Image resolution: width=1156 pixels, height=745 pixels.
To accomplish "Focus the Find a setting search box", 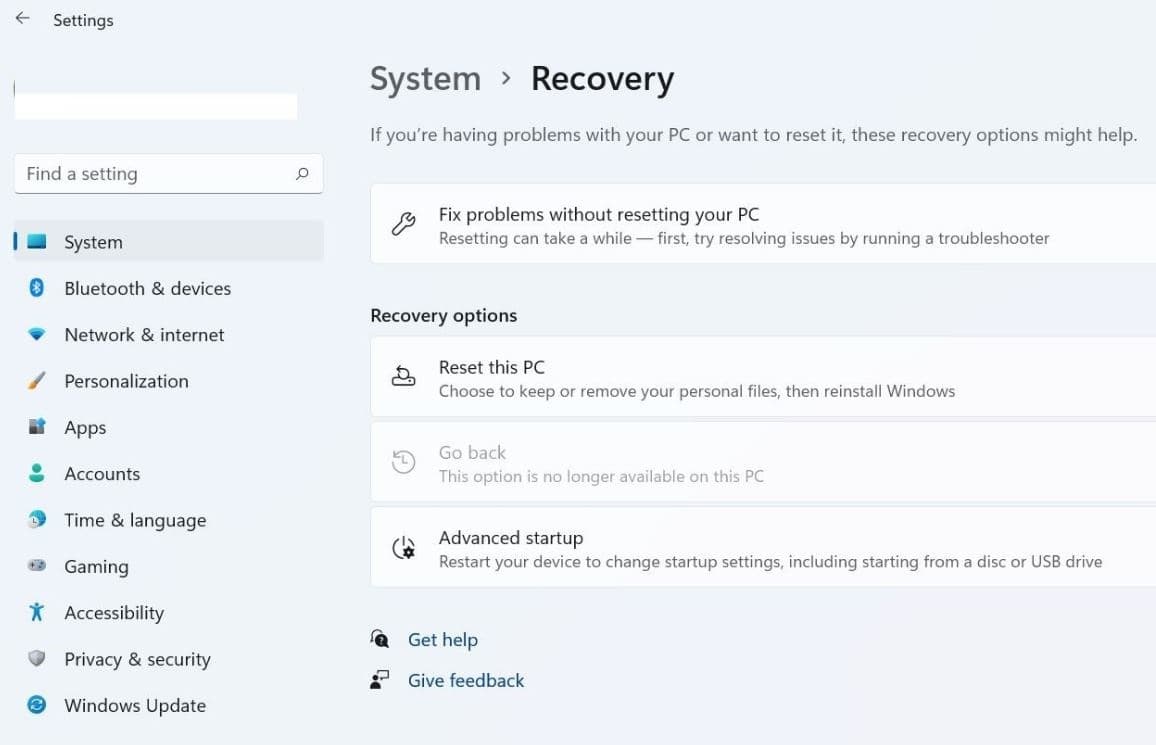I will click(x=150, y=174).
